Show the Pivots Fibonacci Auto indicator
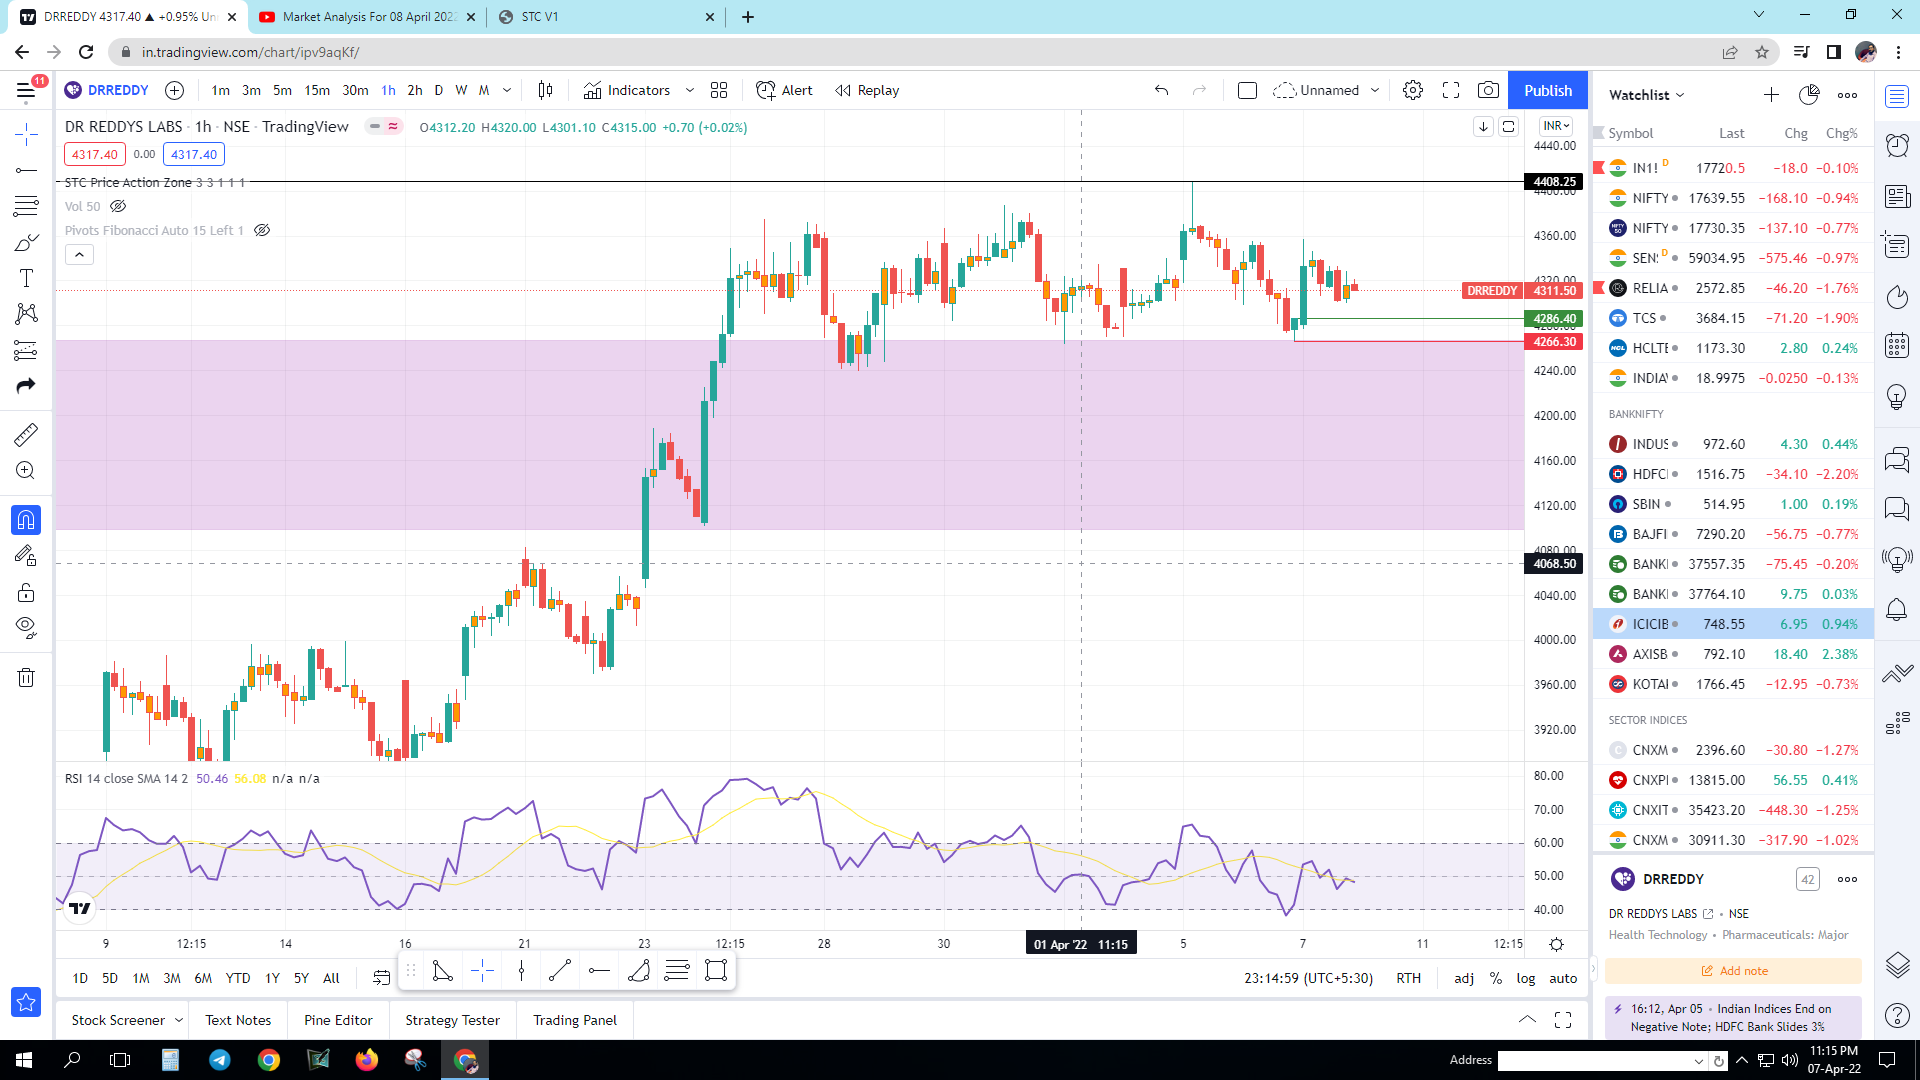The height and width of the screenshot is (1080, 1920). [262, 230]
